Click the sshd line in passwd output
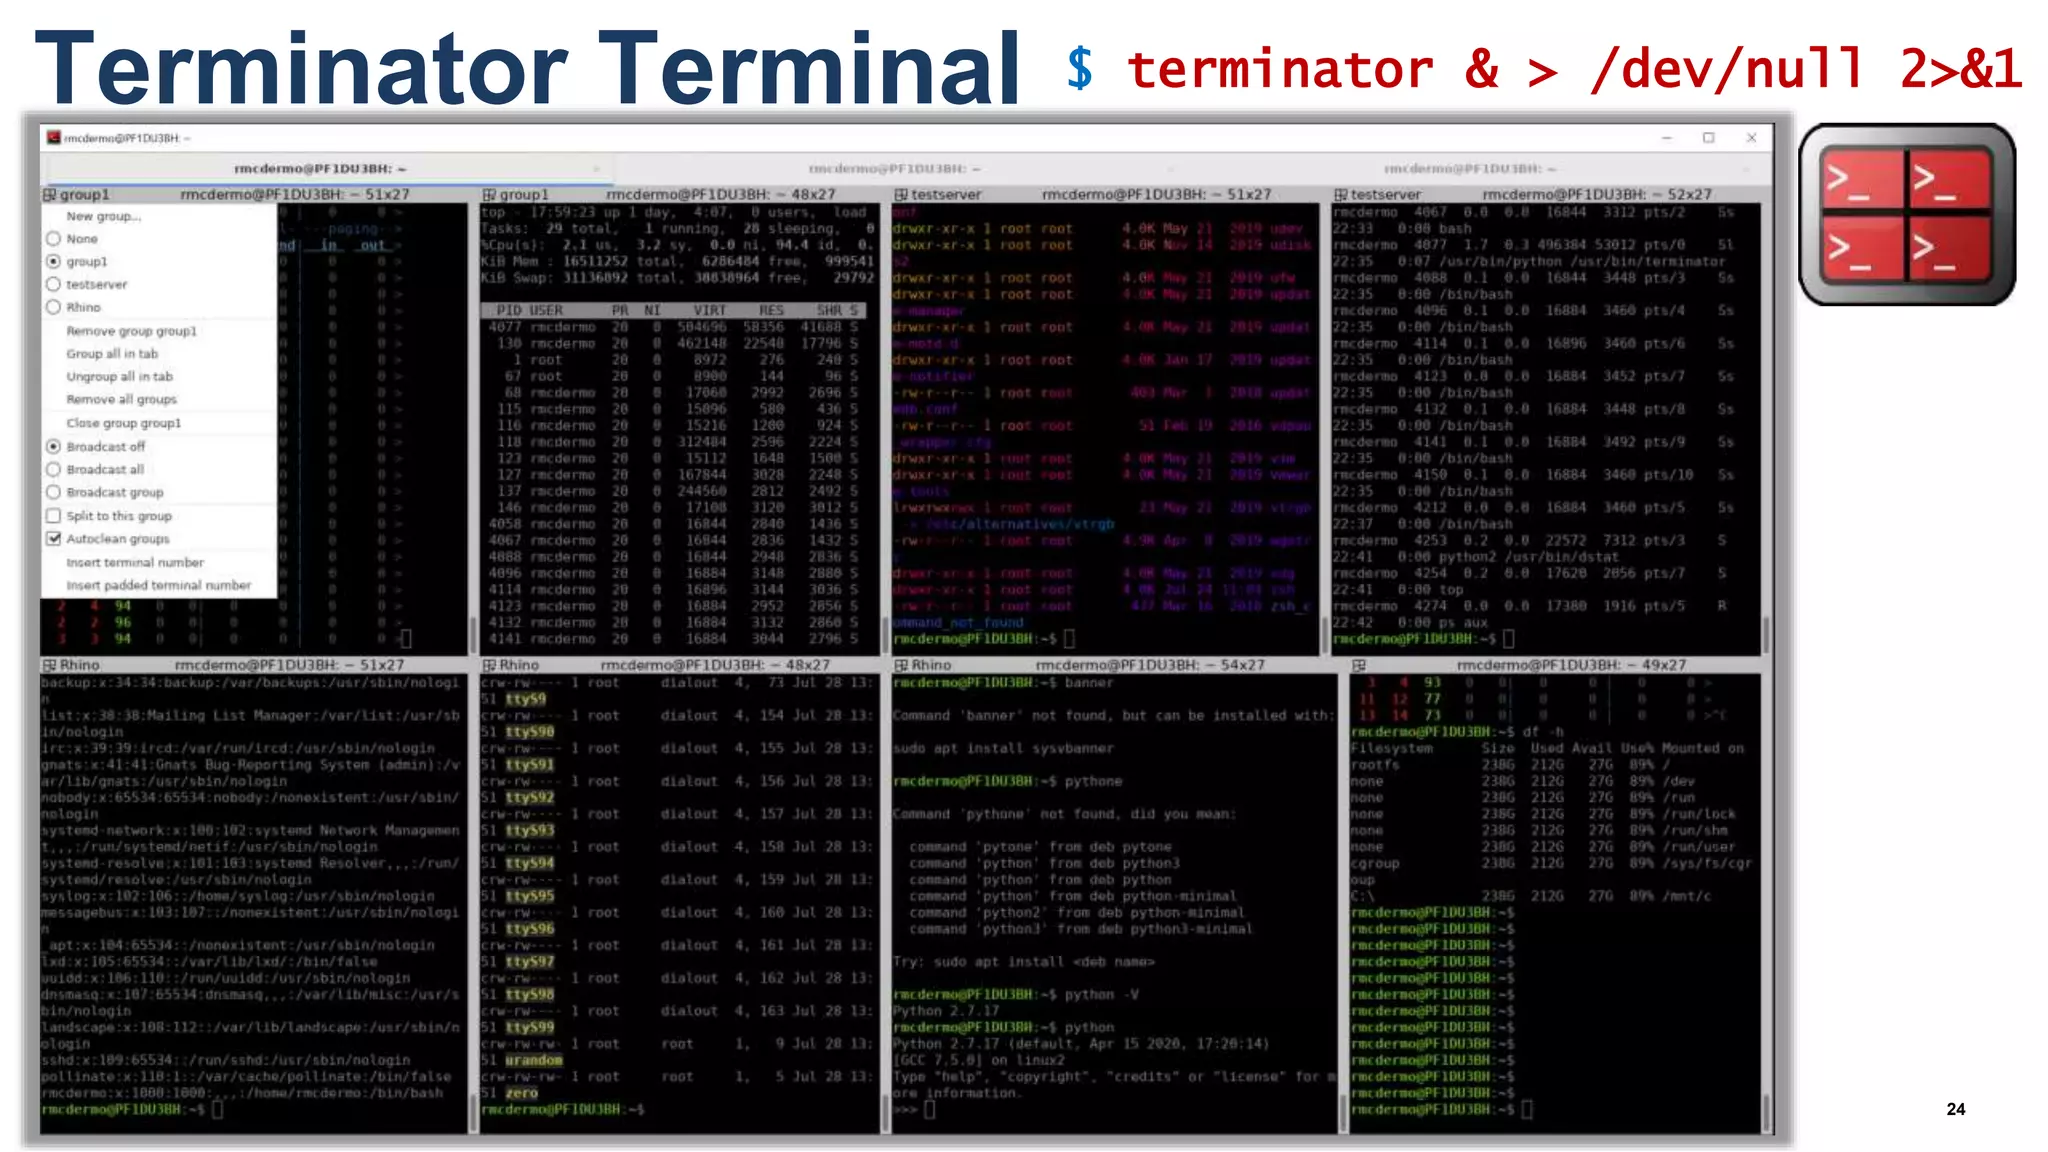The height and width of the screenshot is (1152, 2048). [x=227, y=1060]
